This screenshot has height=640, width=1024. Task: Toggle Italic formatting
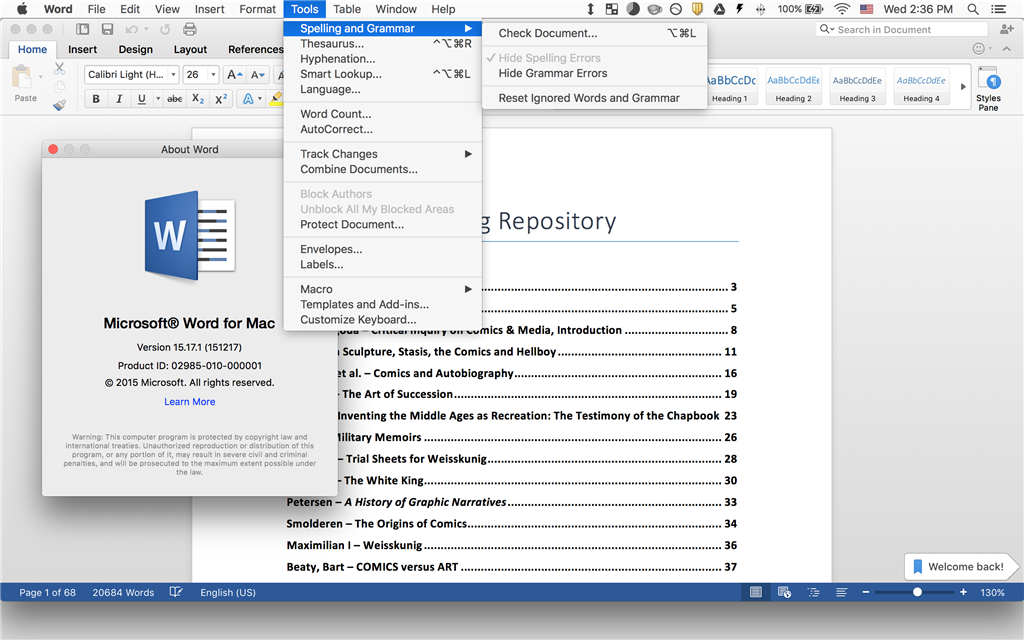click(119, 99)
